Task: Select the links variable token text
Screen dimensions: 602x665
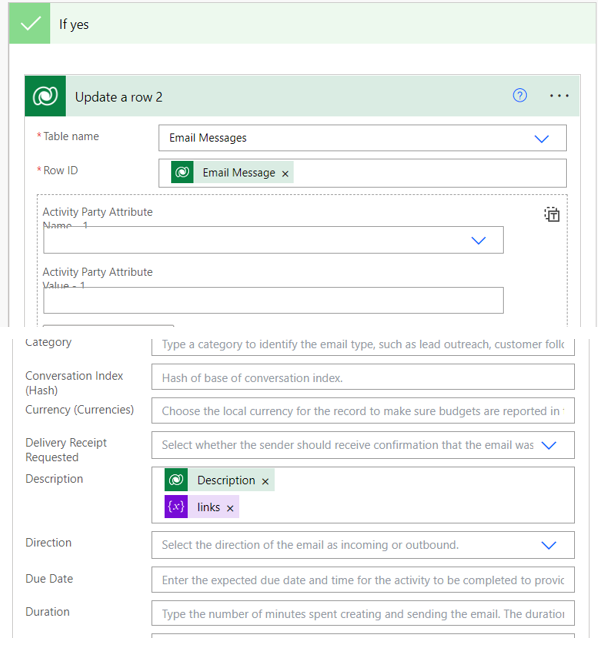Action: 208,507
